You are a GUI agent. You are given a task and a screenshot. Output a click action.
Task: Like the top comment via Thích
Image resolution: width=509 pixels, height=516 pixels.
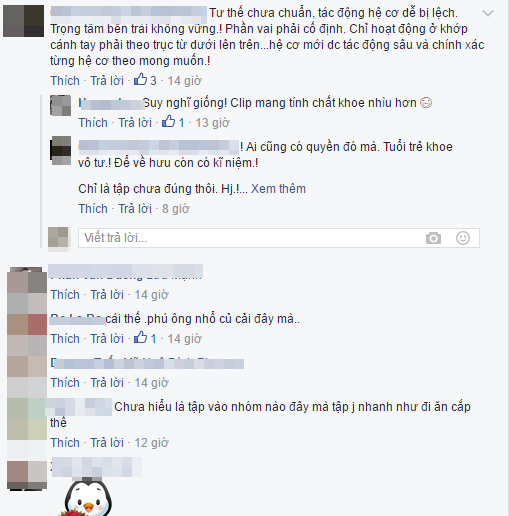[65, 80]
